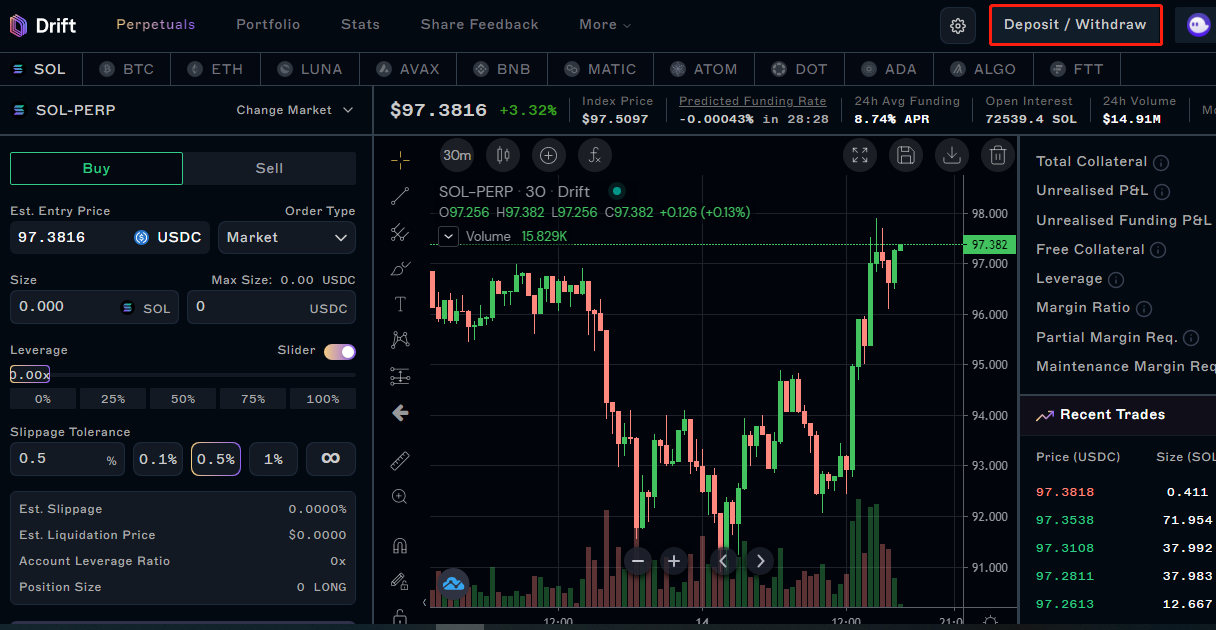1216x630 pixels.
Task: Switch to the Sell side
Action: pos(270,168)
